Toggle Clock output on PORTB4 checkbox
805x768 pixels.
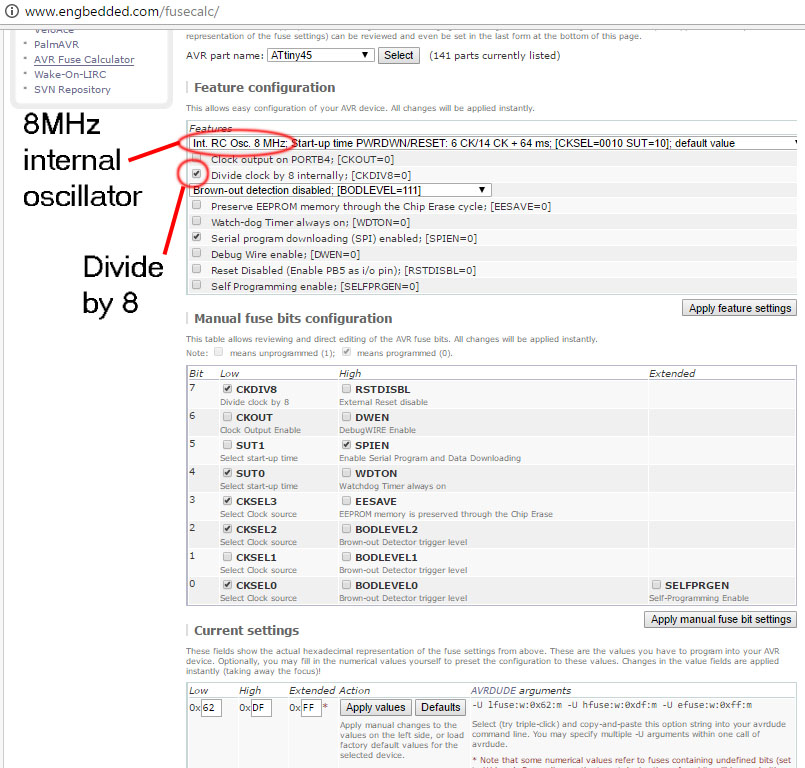coord(197,159)
